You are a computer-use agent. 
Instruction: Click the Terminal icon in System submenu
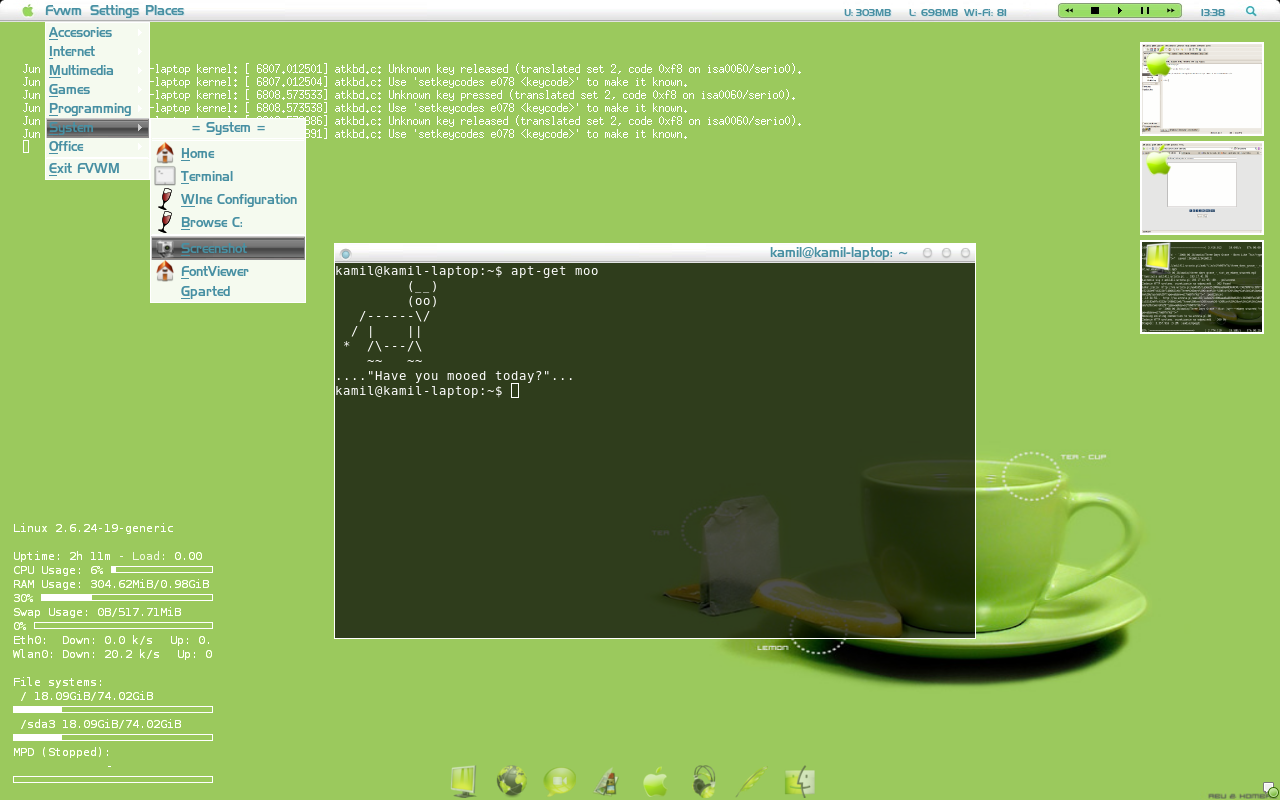click(165, 176)
